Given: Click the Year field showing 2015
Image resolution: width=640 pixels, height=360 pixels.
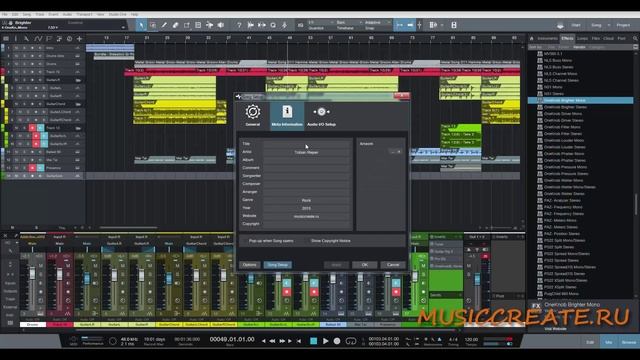Looking at the screenshot, I should [x=307, y=208].
